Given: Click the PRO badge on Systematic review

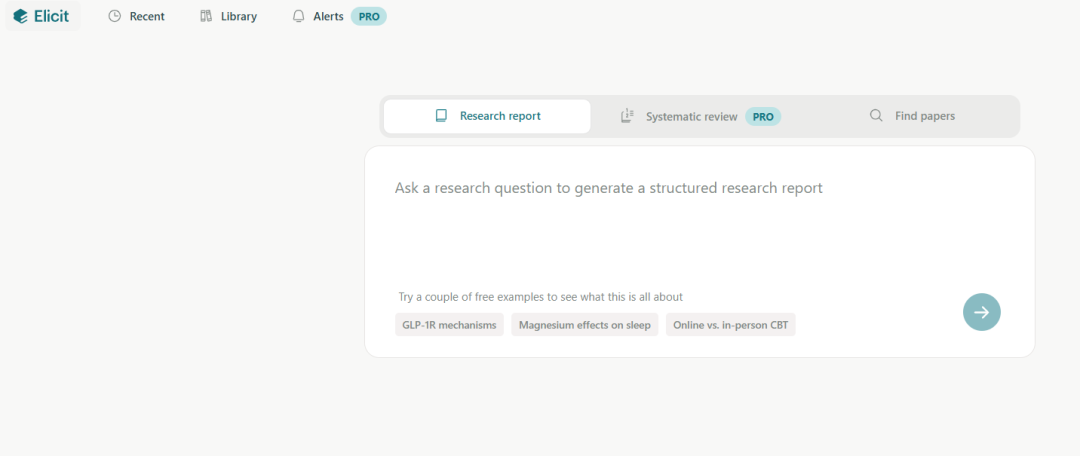Looking at the screenshot, I should click(763, 116).
